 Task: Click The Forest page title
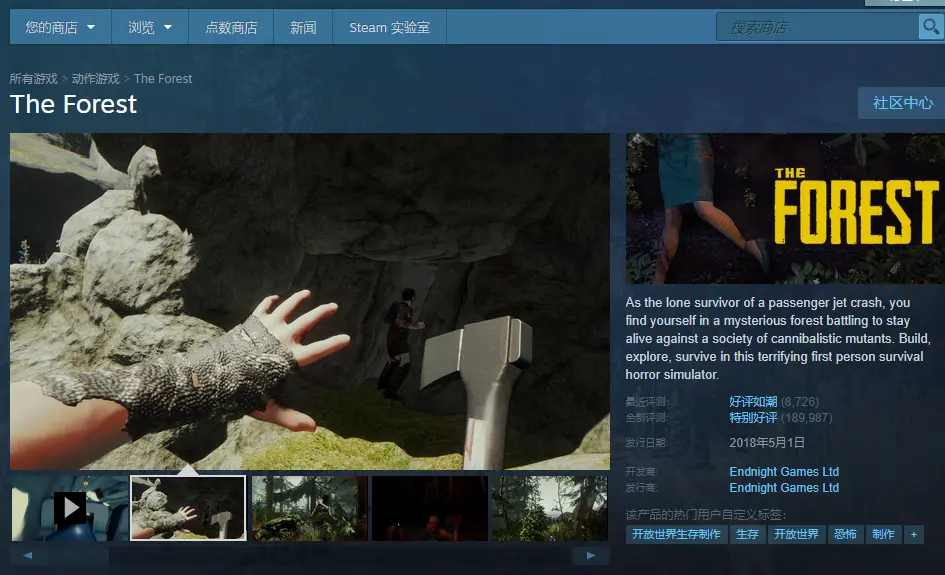coord(74,104)
